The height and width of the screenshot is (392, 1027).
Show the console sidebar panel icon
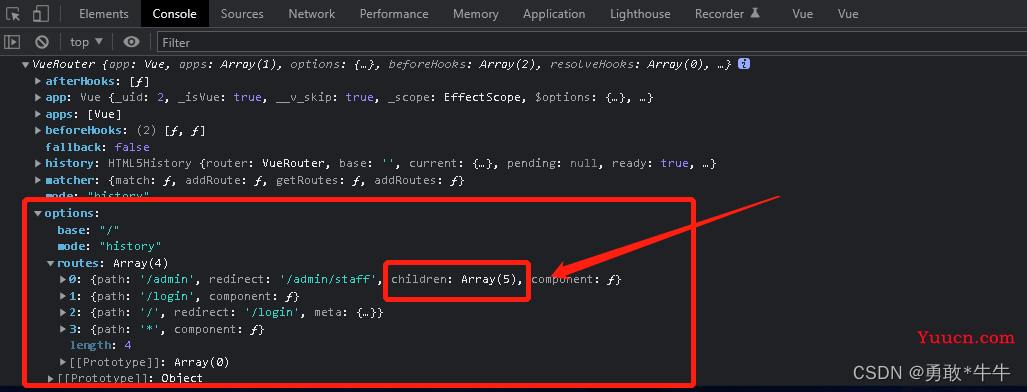click(12, 42)
